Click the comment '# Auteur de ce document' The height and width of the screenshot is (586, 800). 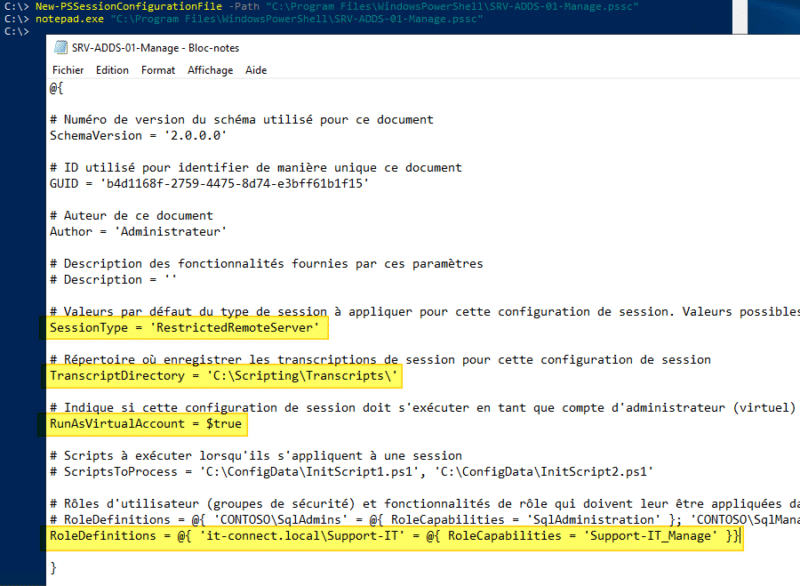click(x=131, y=216)
